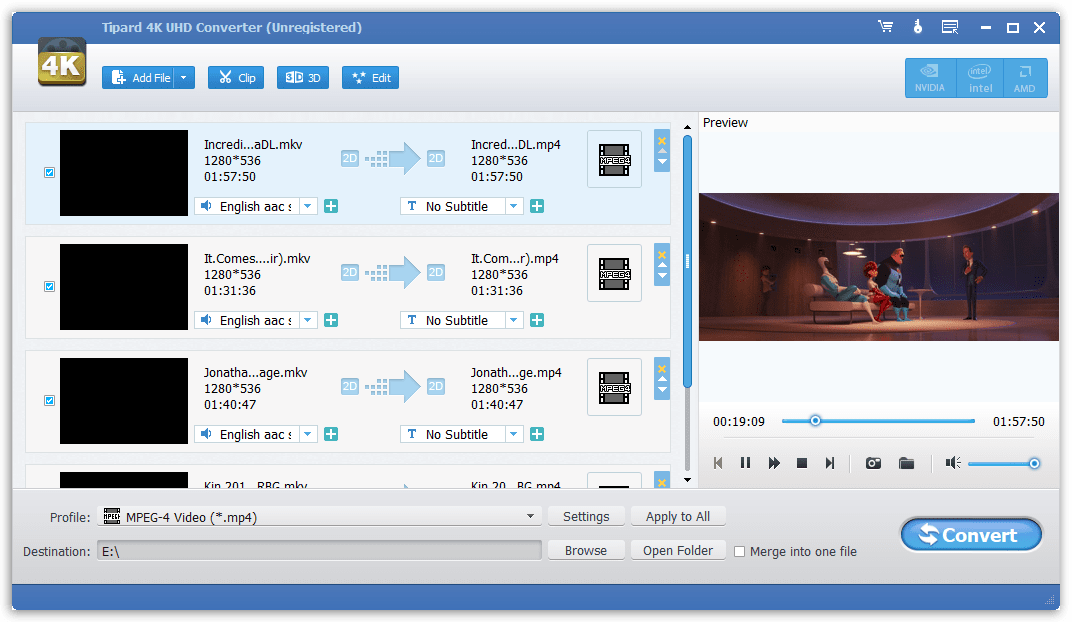Open the MPEG-4 Video profile dropdown

tap(531, 516)
